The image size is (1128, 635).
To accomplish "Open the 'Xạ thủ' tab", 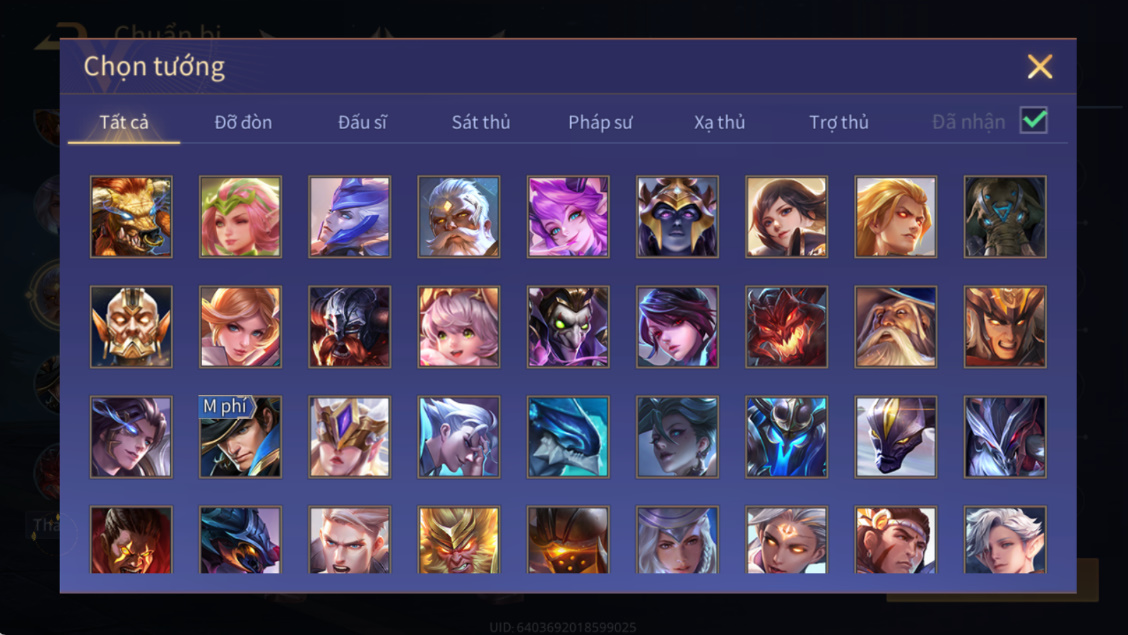I will pyautogui.click(x=719, y=122).
